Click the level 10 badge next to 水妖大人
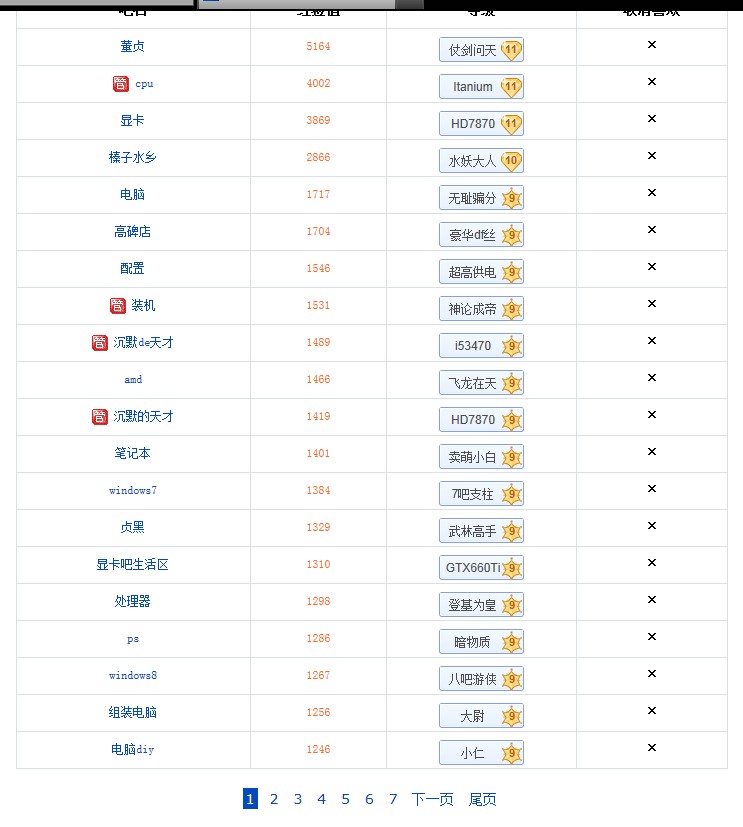Viewport: 743px width, 827px height. (511, 161)
